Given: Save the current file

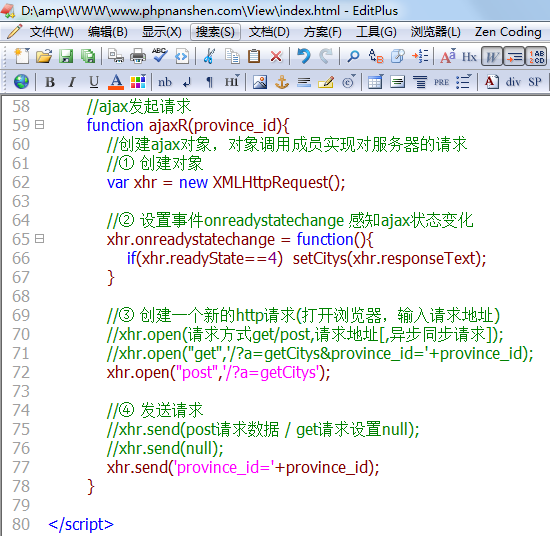Looking at the screenshot, I should 66,56.
